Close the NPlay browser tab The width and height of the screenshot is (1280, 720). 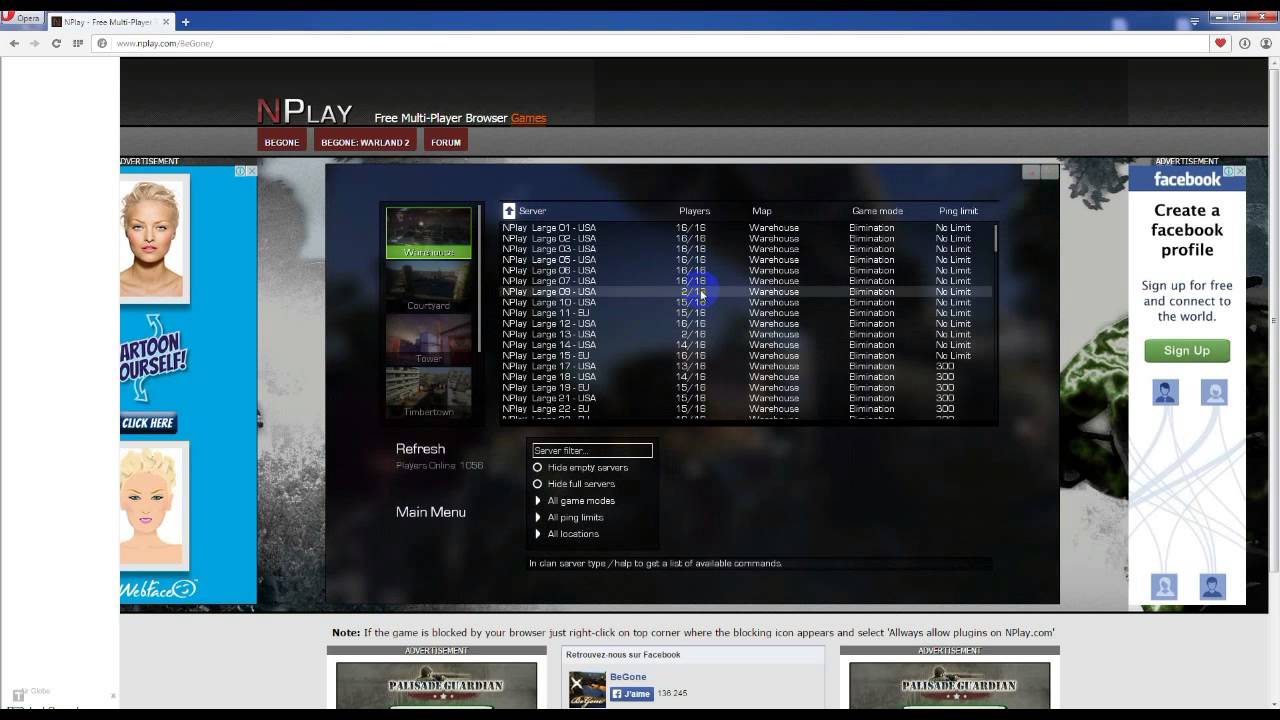[167, 21]
